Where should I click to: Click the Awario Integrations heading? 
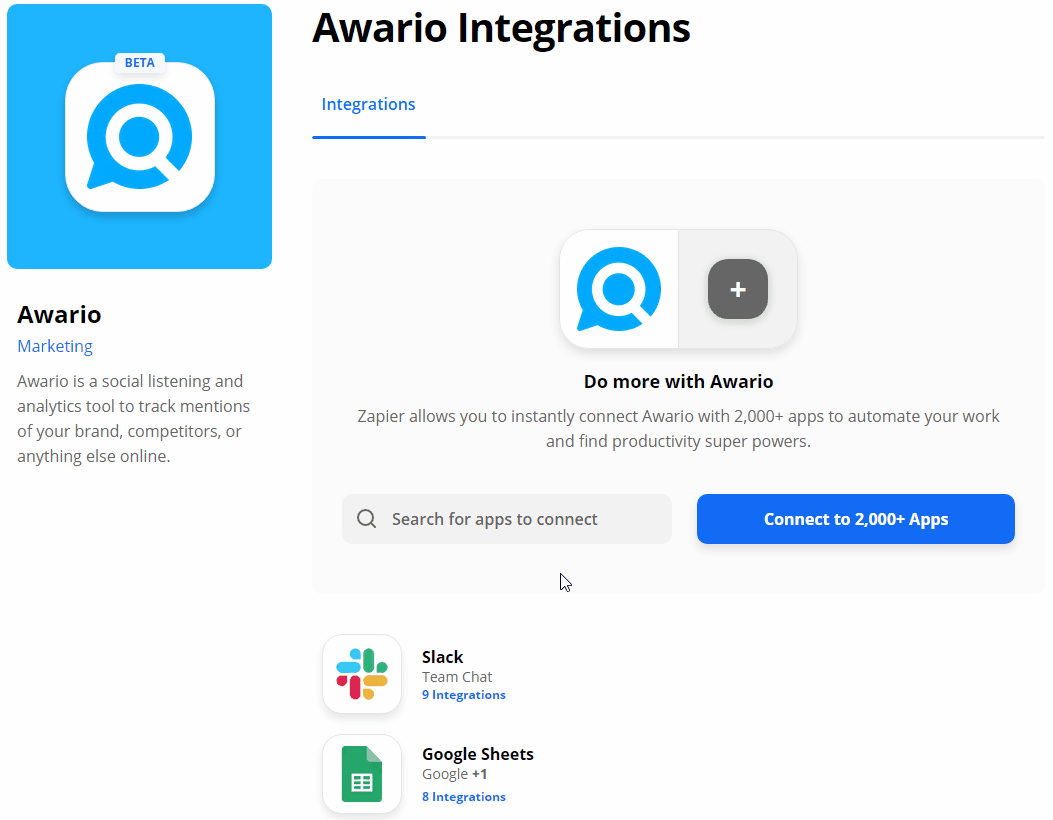click(501, 28)
